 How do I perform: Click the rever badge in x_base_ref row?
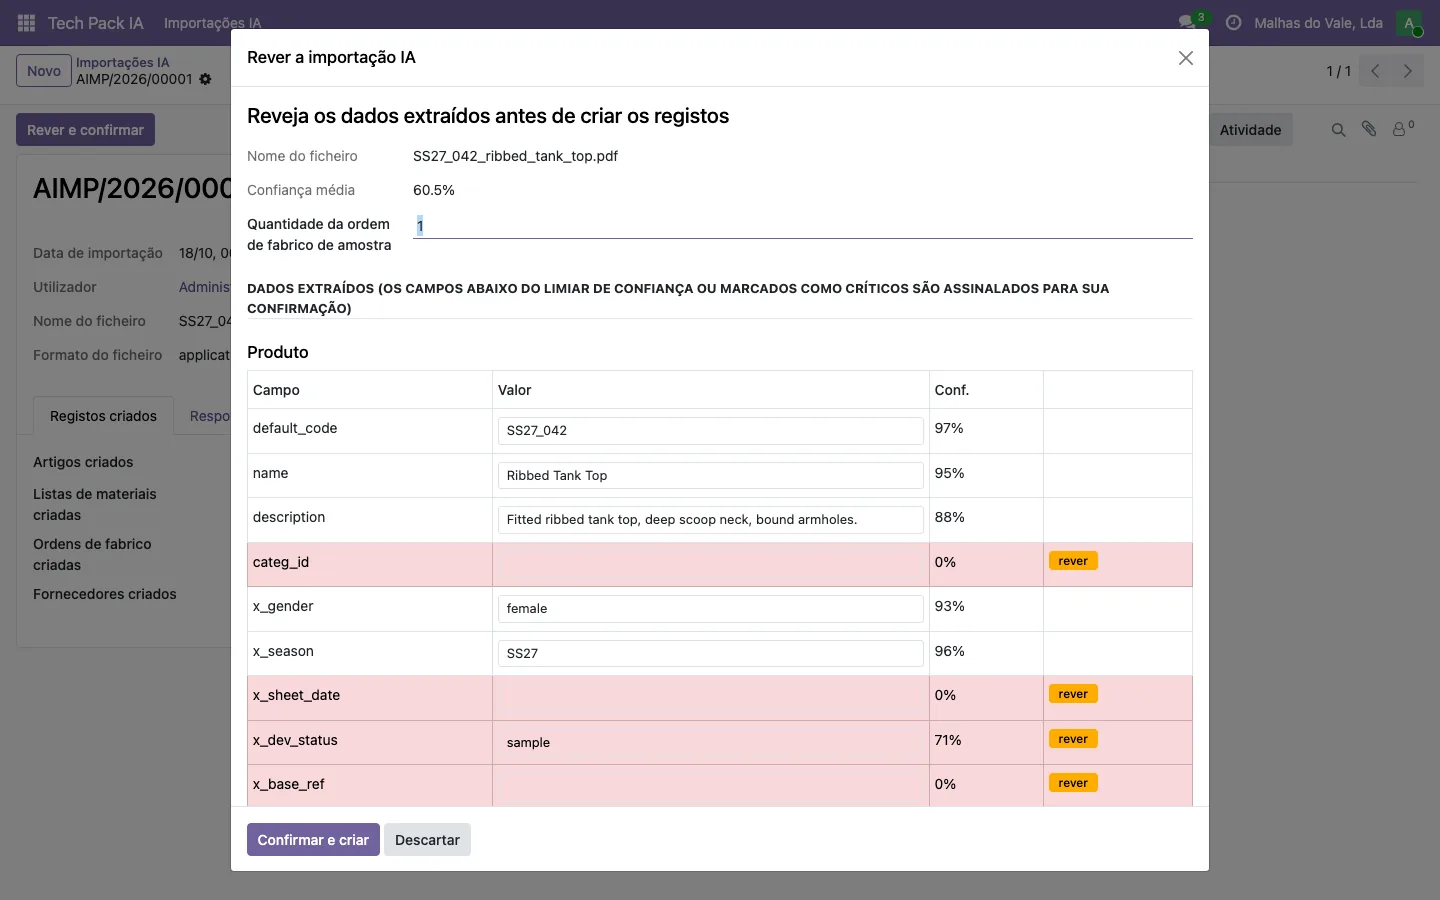(x=1073, y=783)
